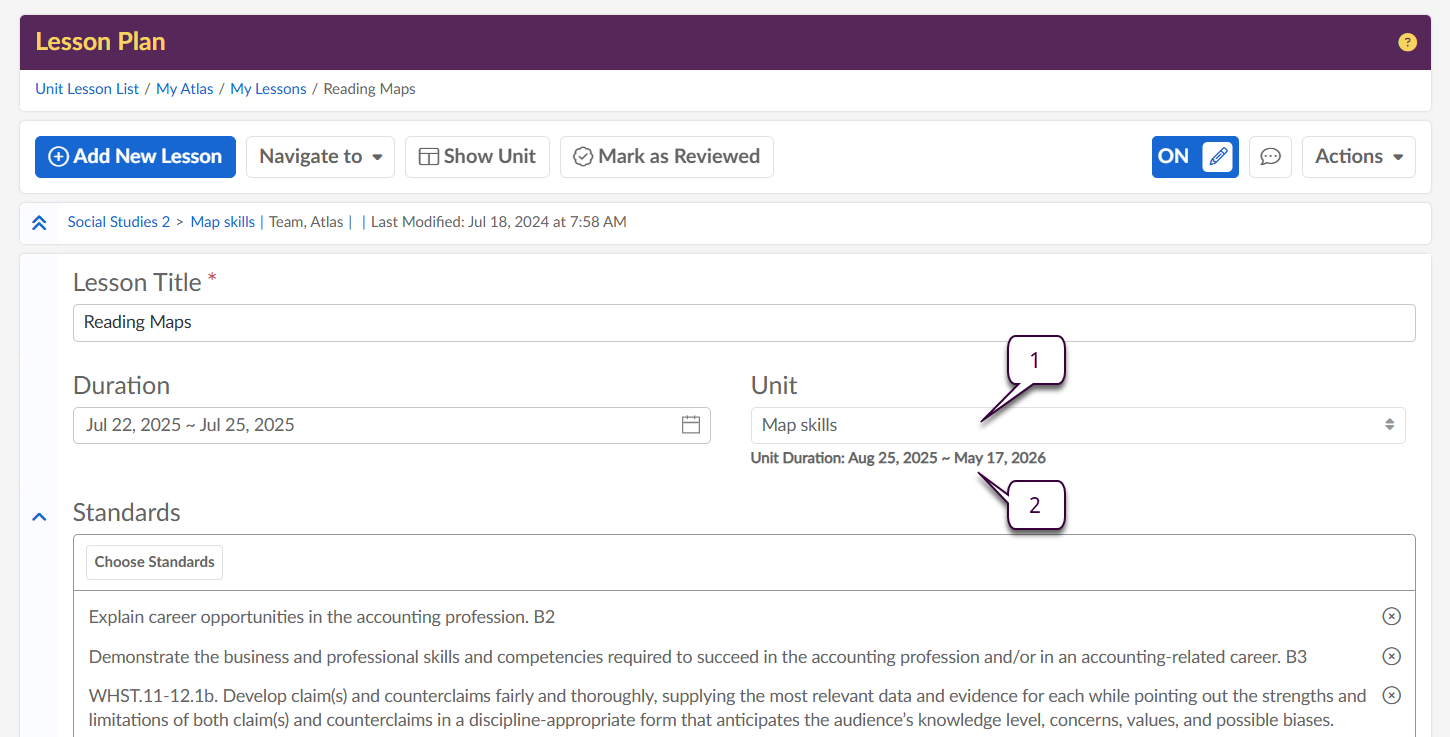1450x737 pixels.
Task: Remove the accounting career opportunities B2 standard
Action: pos(1390,617)
